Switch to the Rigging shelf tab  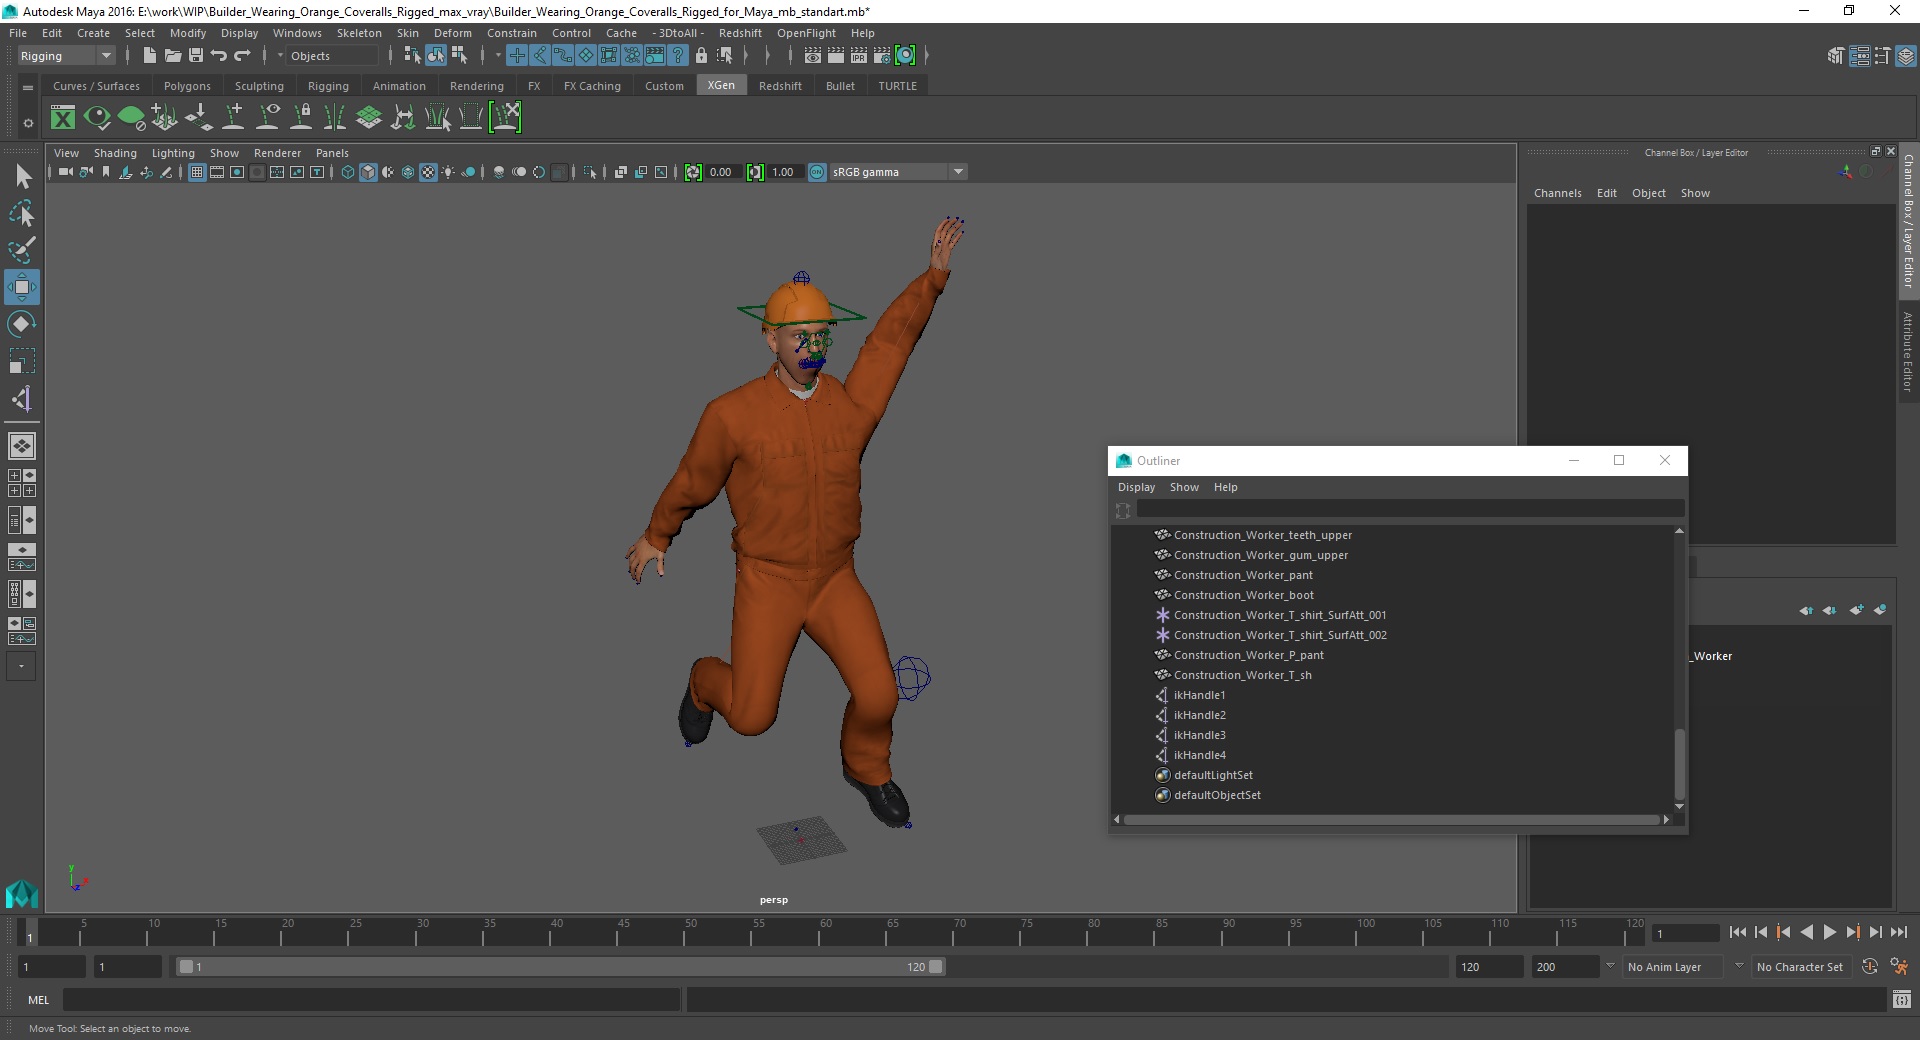(x=328, y=86)
